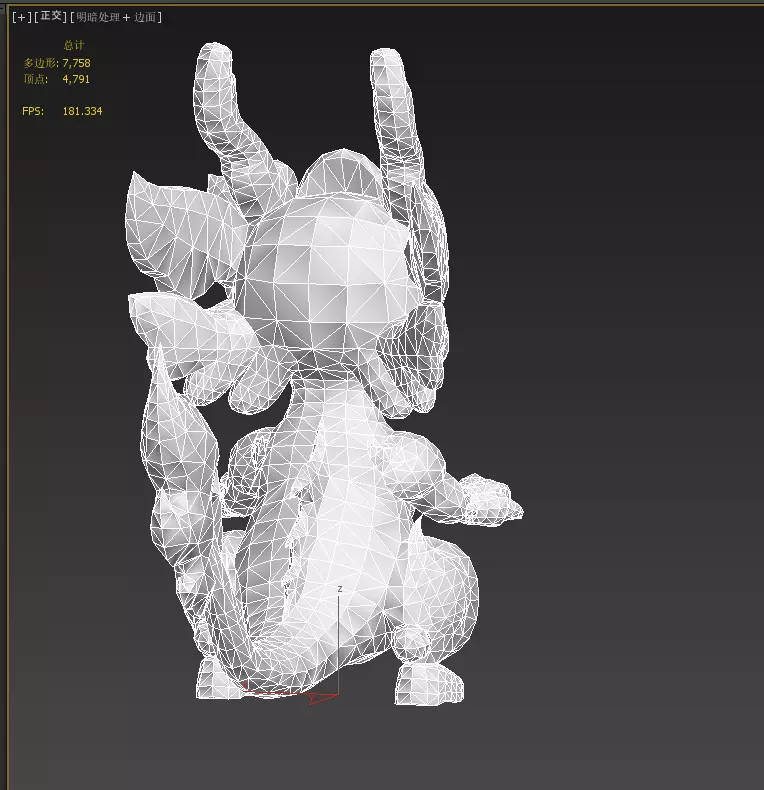Select the Z axis of transform gizmo

tap(339, 640)
